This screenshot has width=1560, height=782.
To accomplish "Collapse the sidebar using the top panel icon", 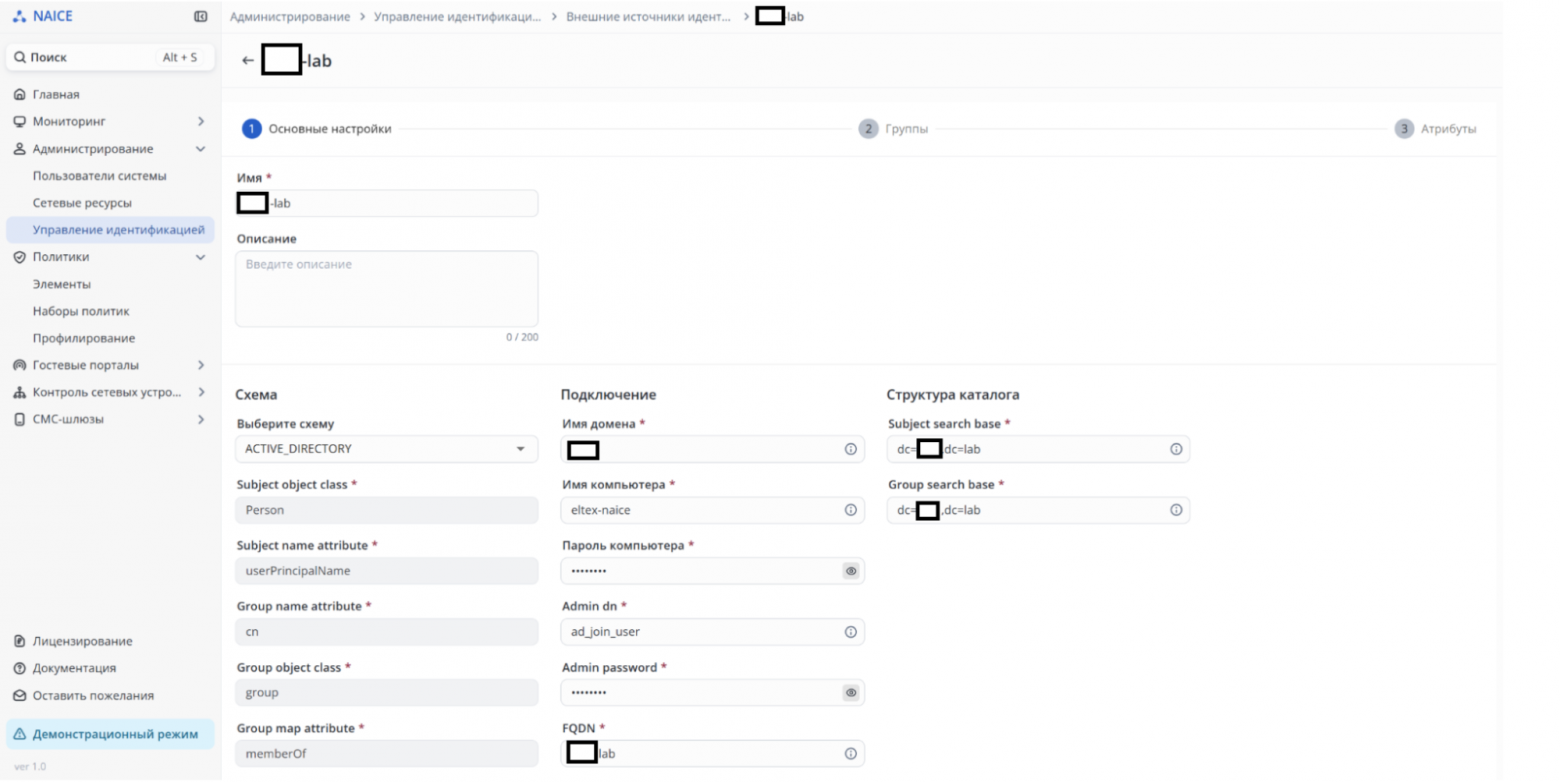I will click(201, 17).
